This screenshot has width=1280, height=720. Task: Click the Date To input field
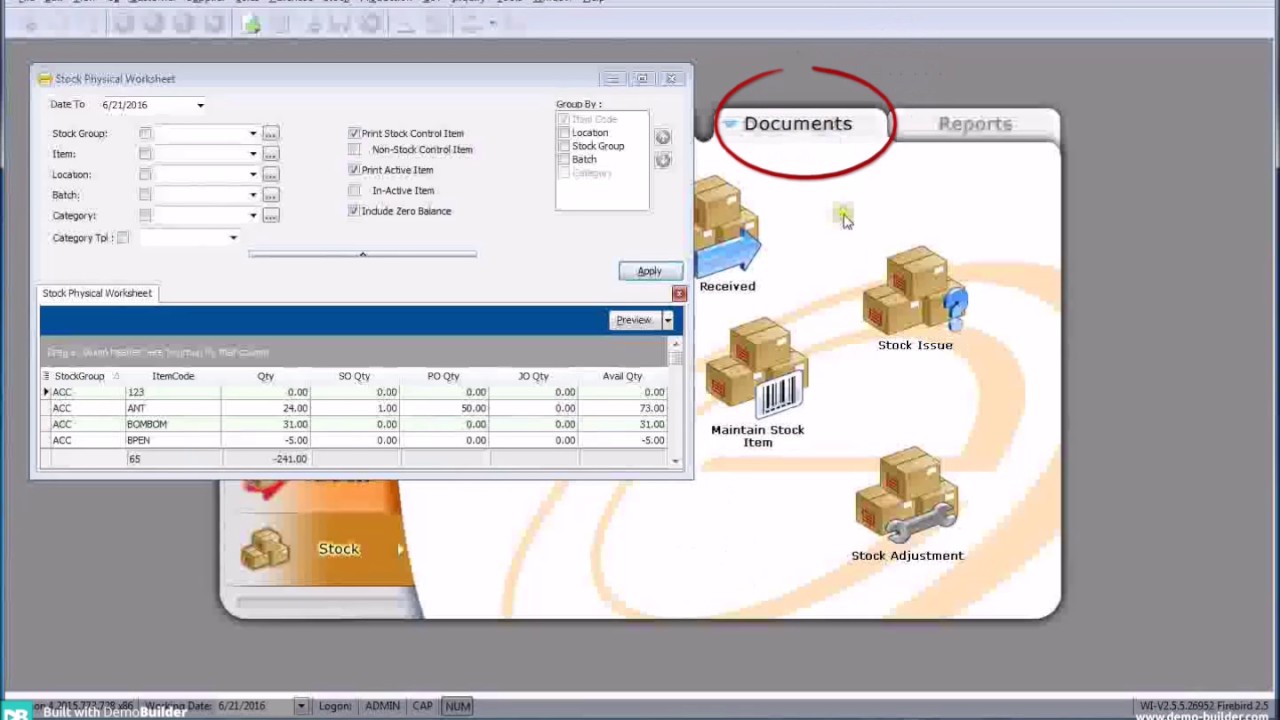pyautogui.click(x=146, y=105)
